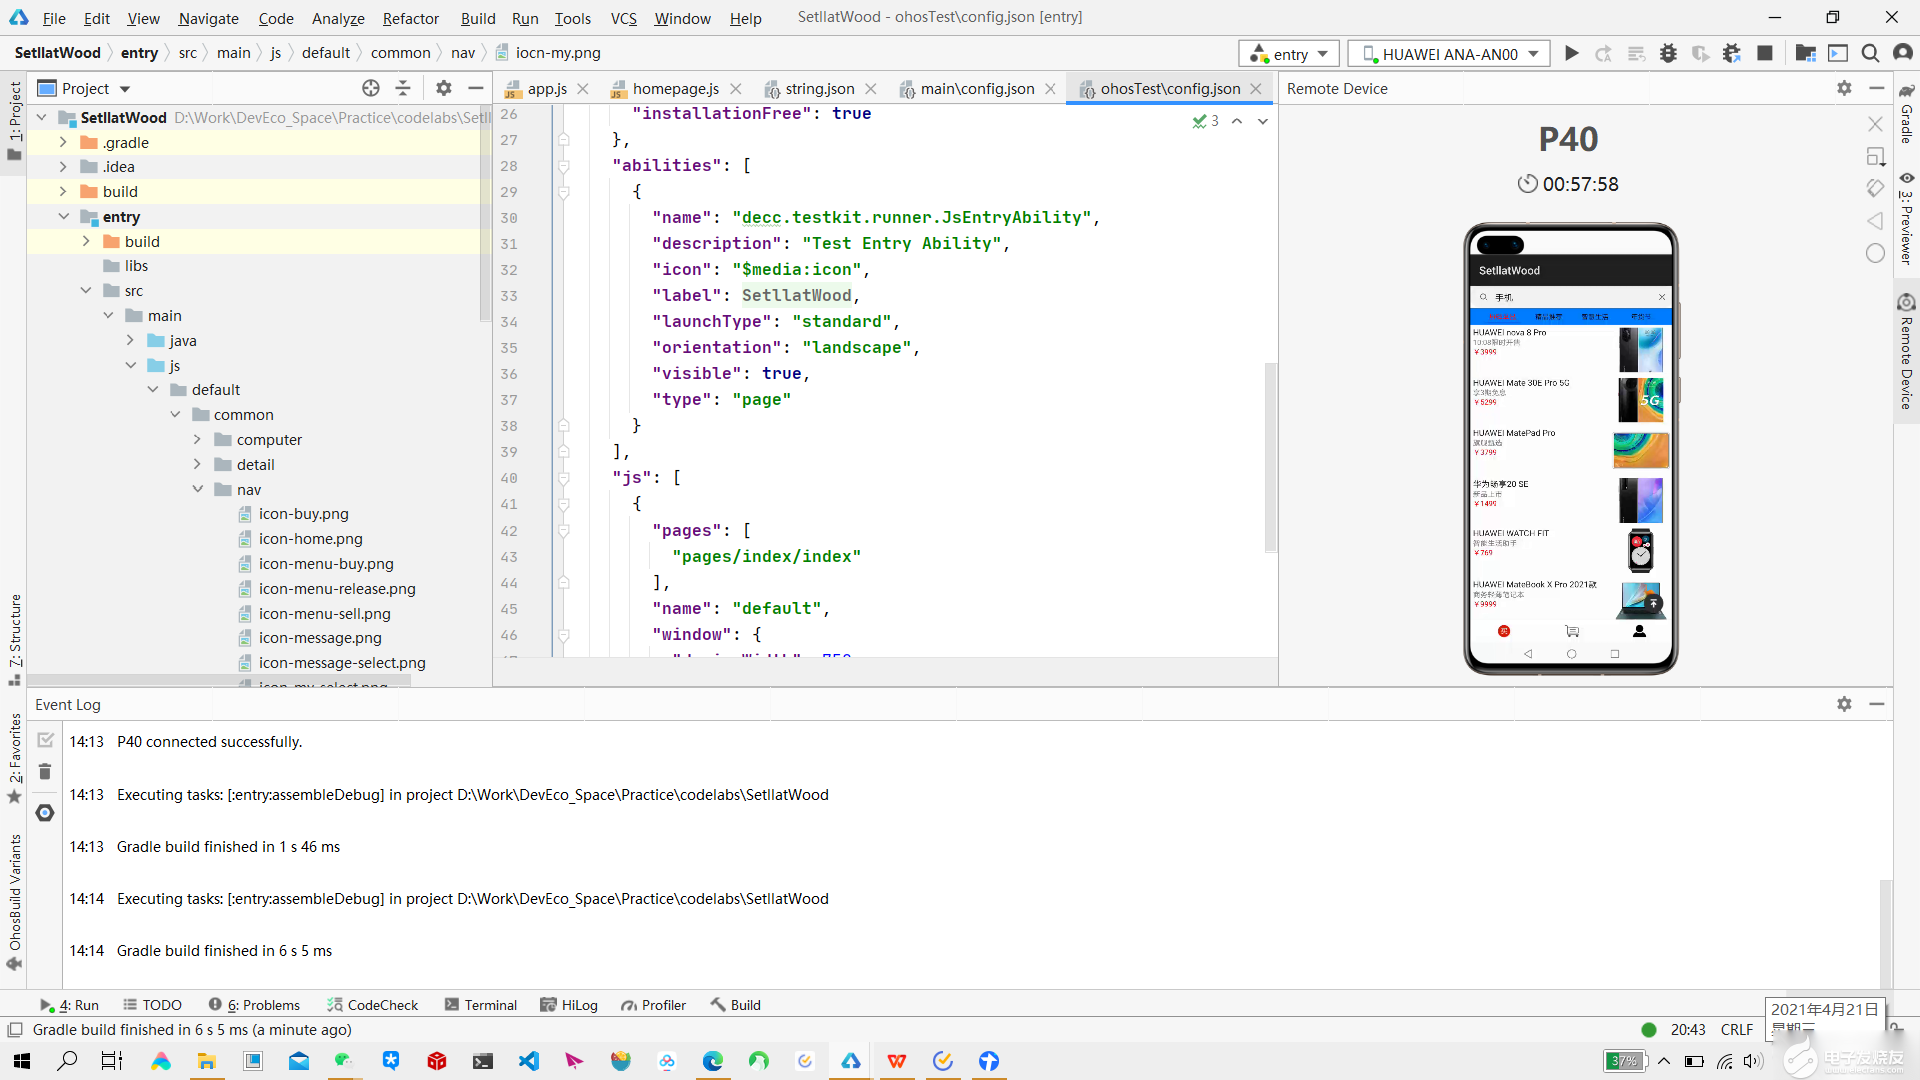
Task: Click the search field on the phone preview
Action: pyautogui.click(x=1570, y=297)
